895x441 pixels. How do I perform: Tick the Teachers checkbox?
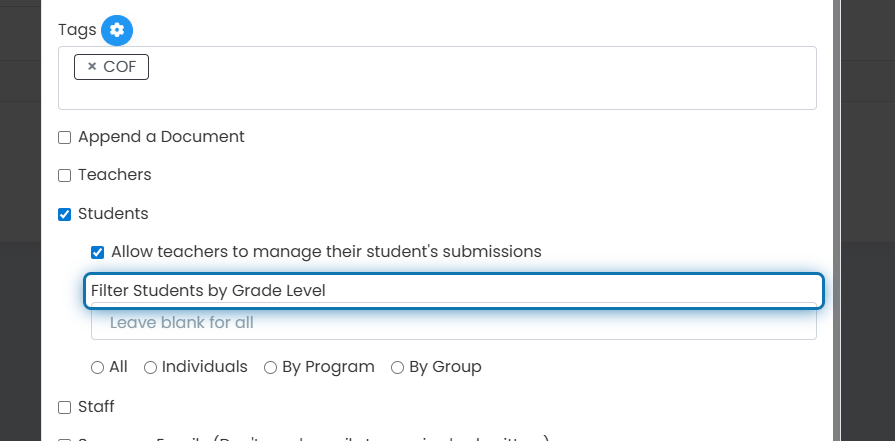(x=64, y=176)
